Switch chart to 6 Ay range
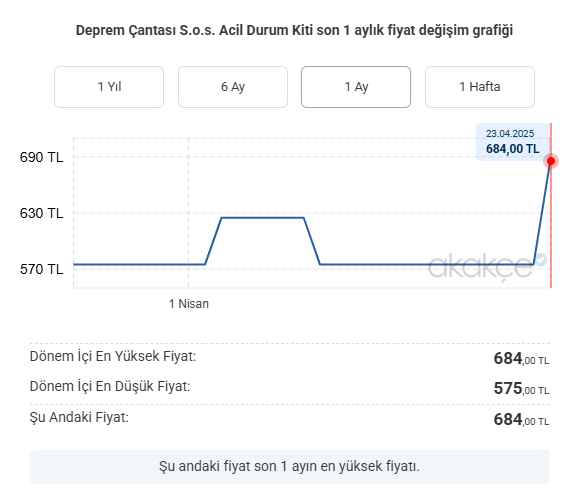575x489 pixels. (233, 87)
